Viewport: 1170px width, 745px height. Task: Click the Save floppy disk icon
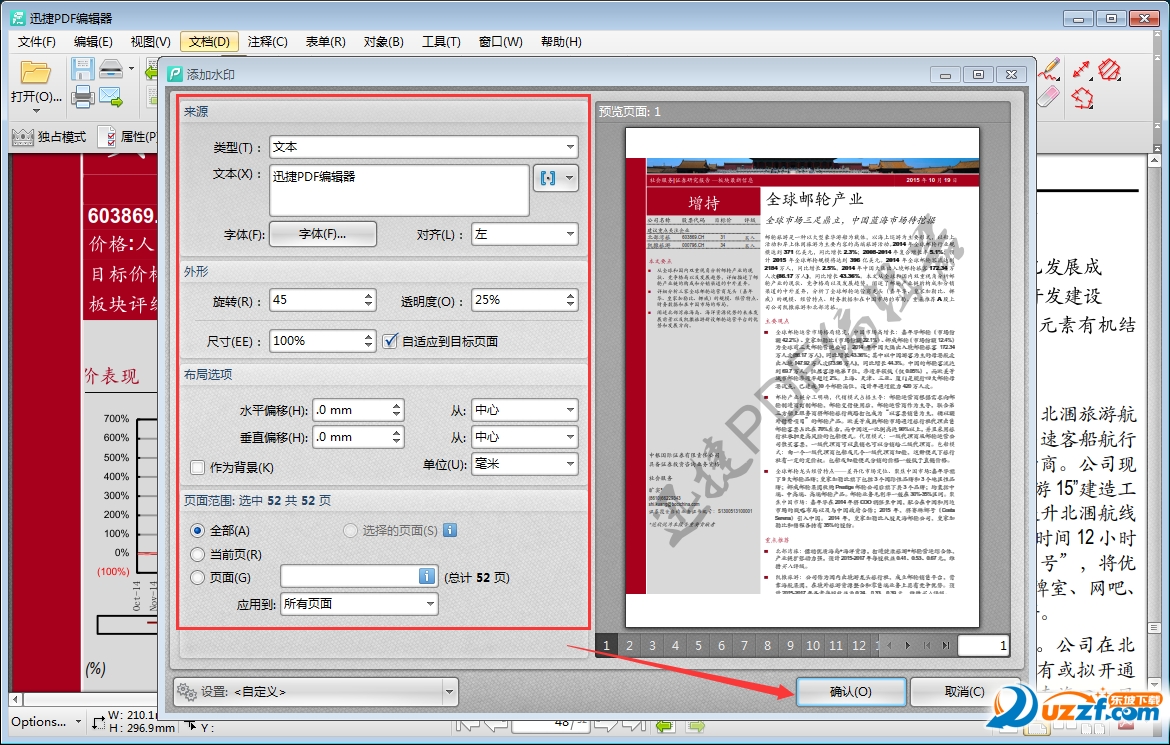[x=82, y=69]
